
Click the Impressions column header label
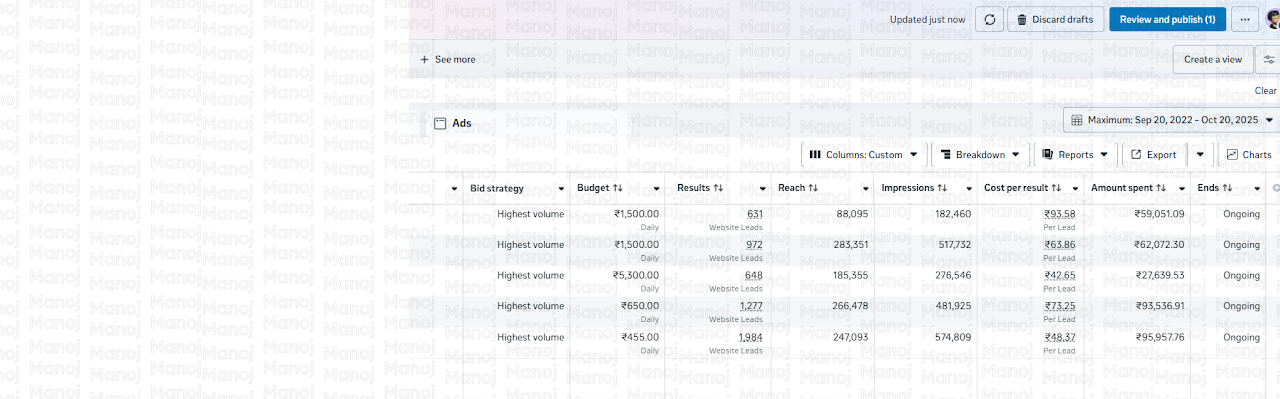click(907, 188)
